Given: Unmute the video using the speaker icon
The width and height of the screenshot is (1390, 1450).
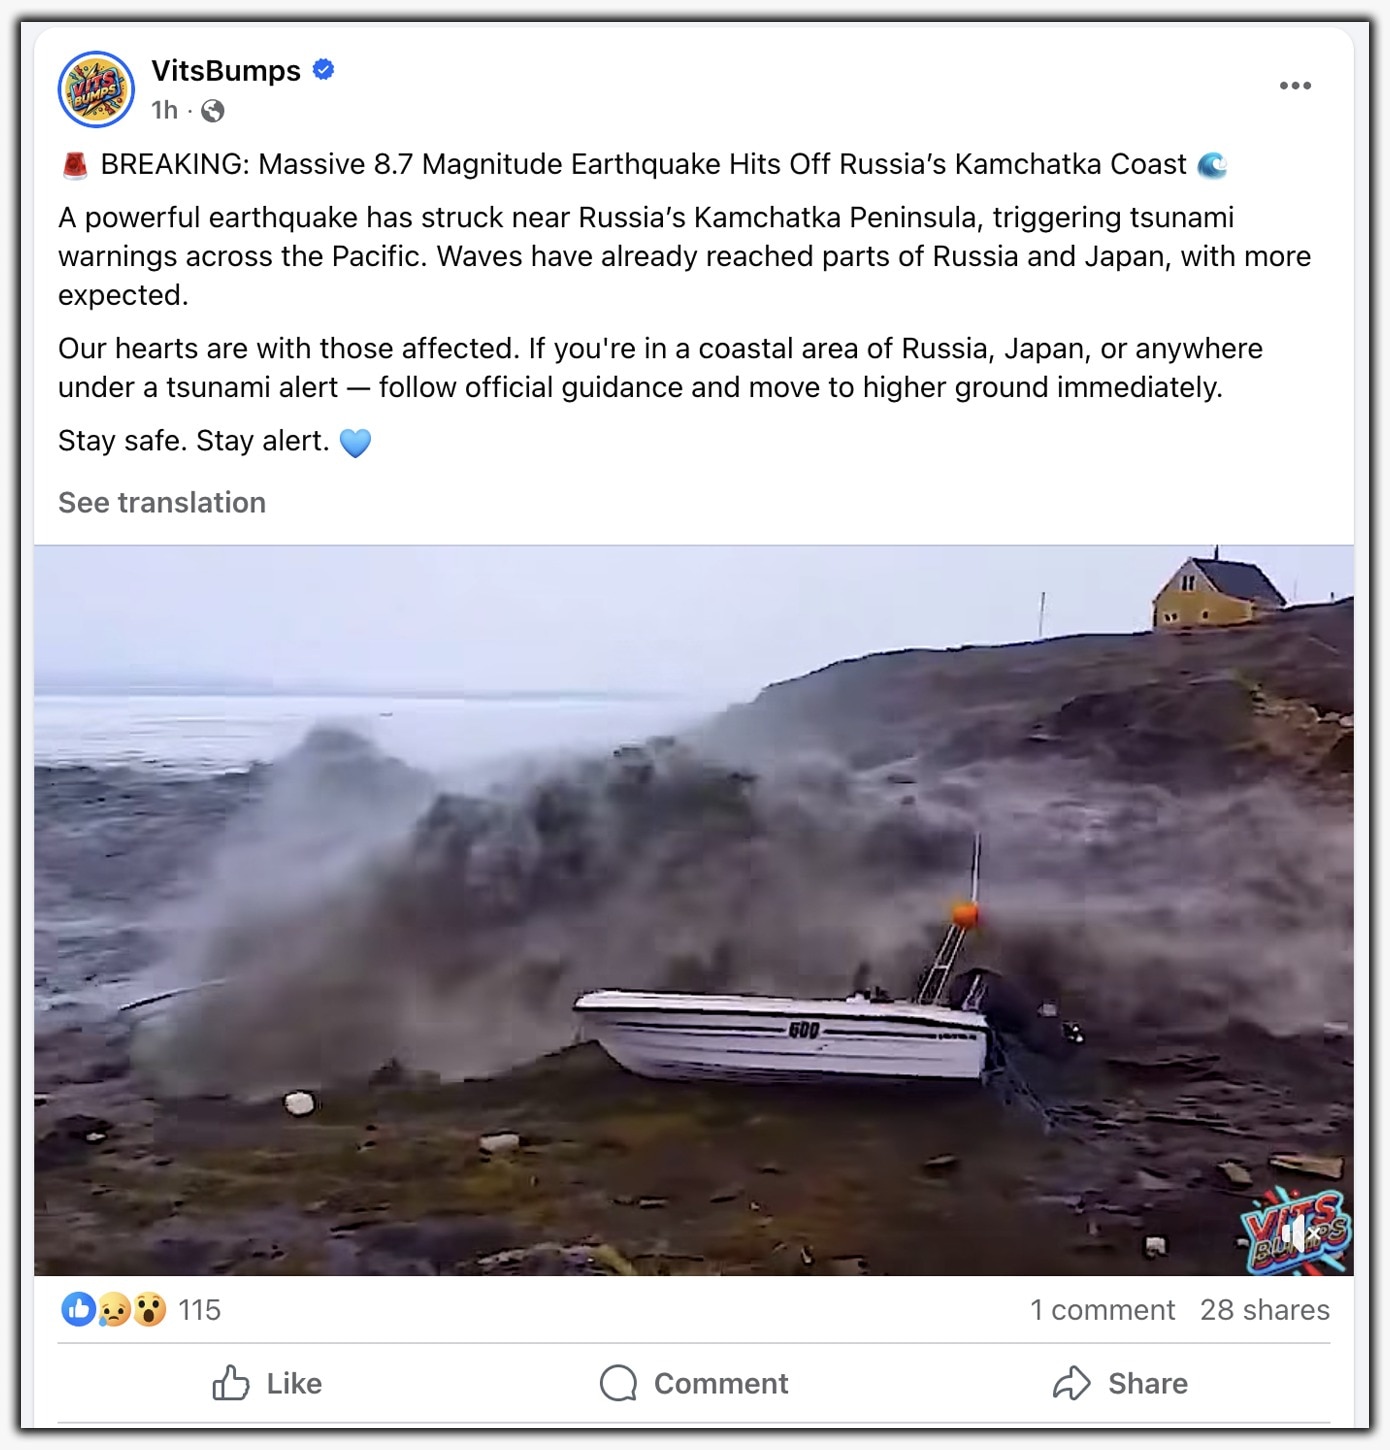Looking at the screenshot, I should (1298, 1234).
